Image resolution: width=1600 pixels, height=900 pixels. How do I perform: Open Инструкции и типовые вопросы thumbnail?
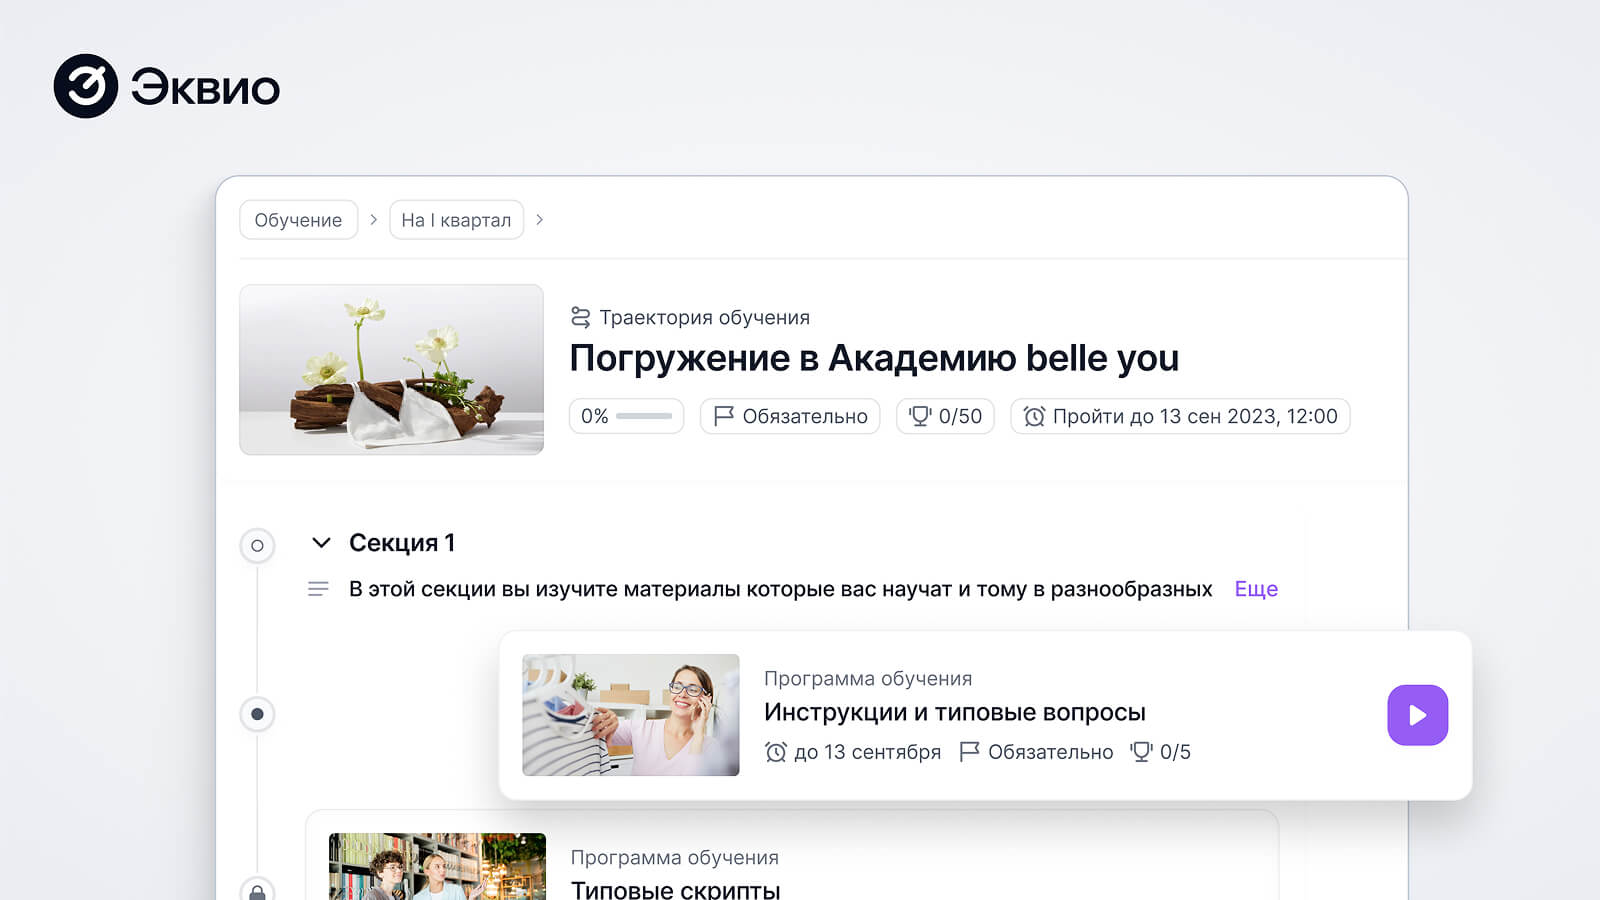coord(631,715)
